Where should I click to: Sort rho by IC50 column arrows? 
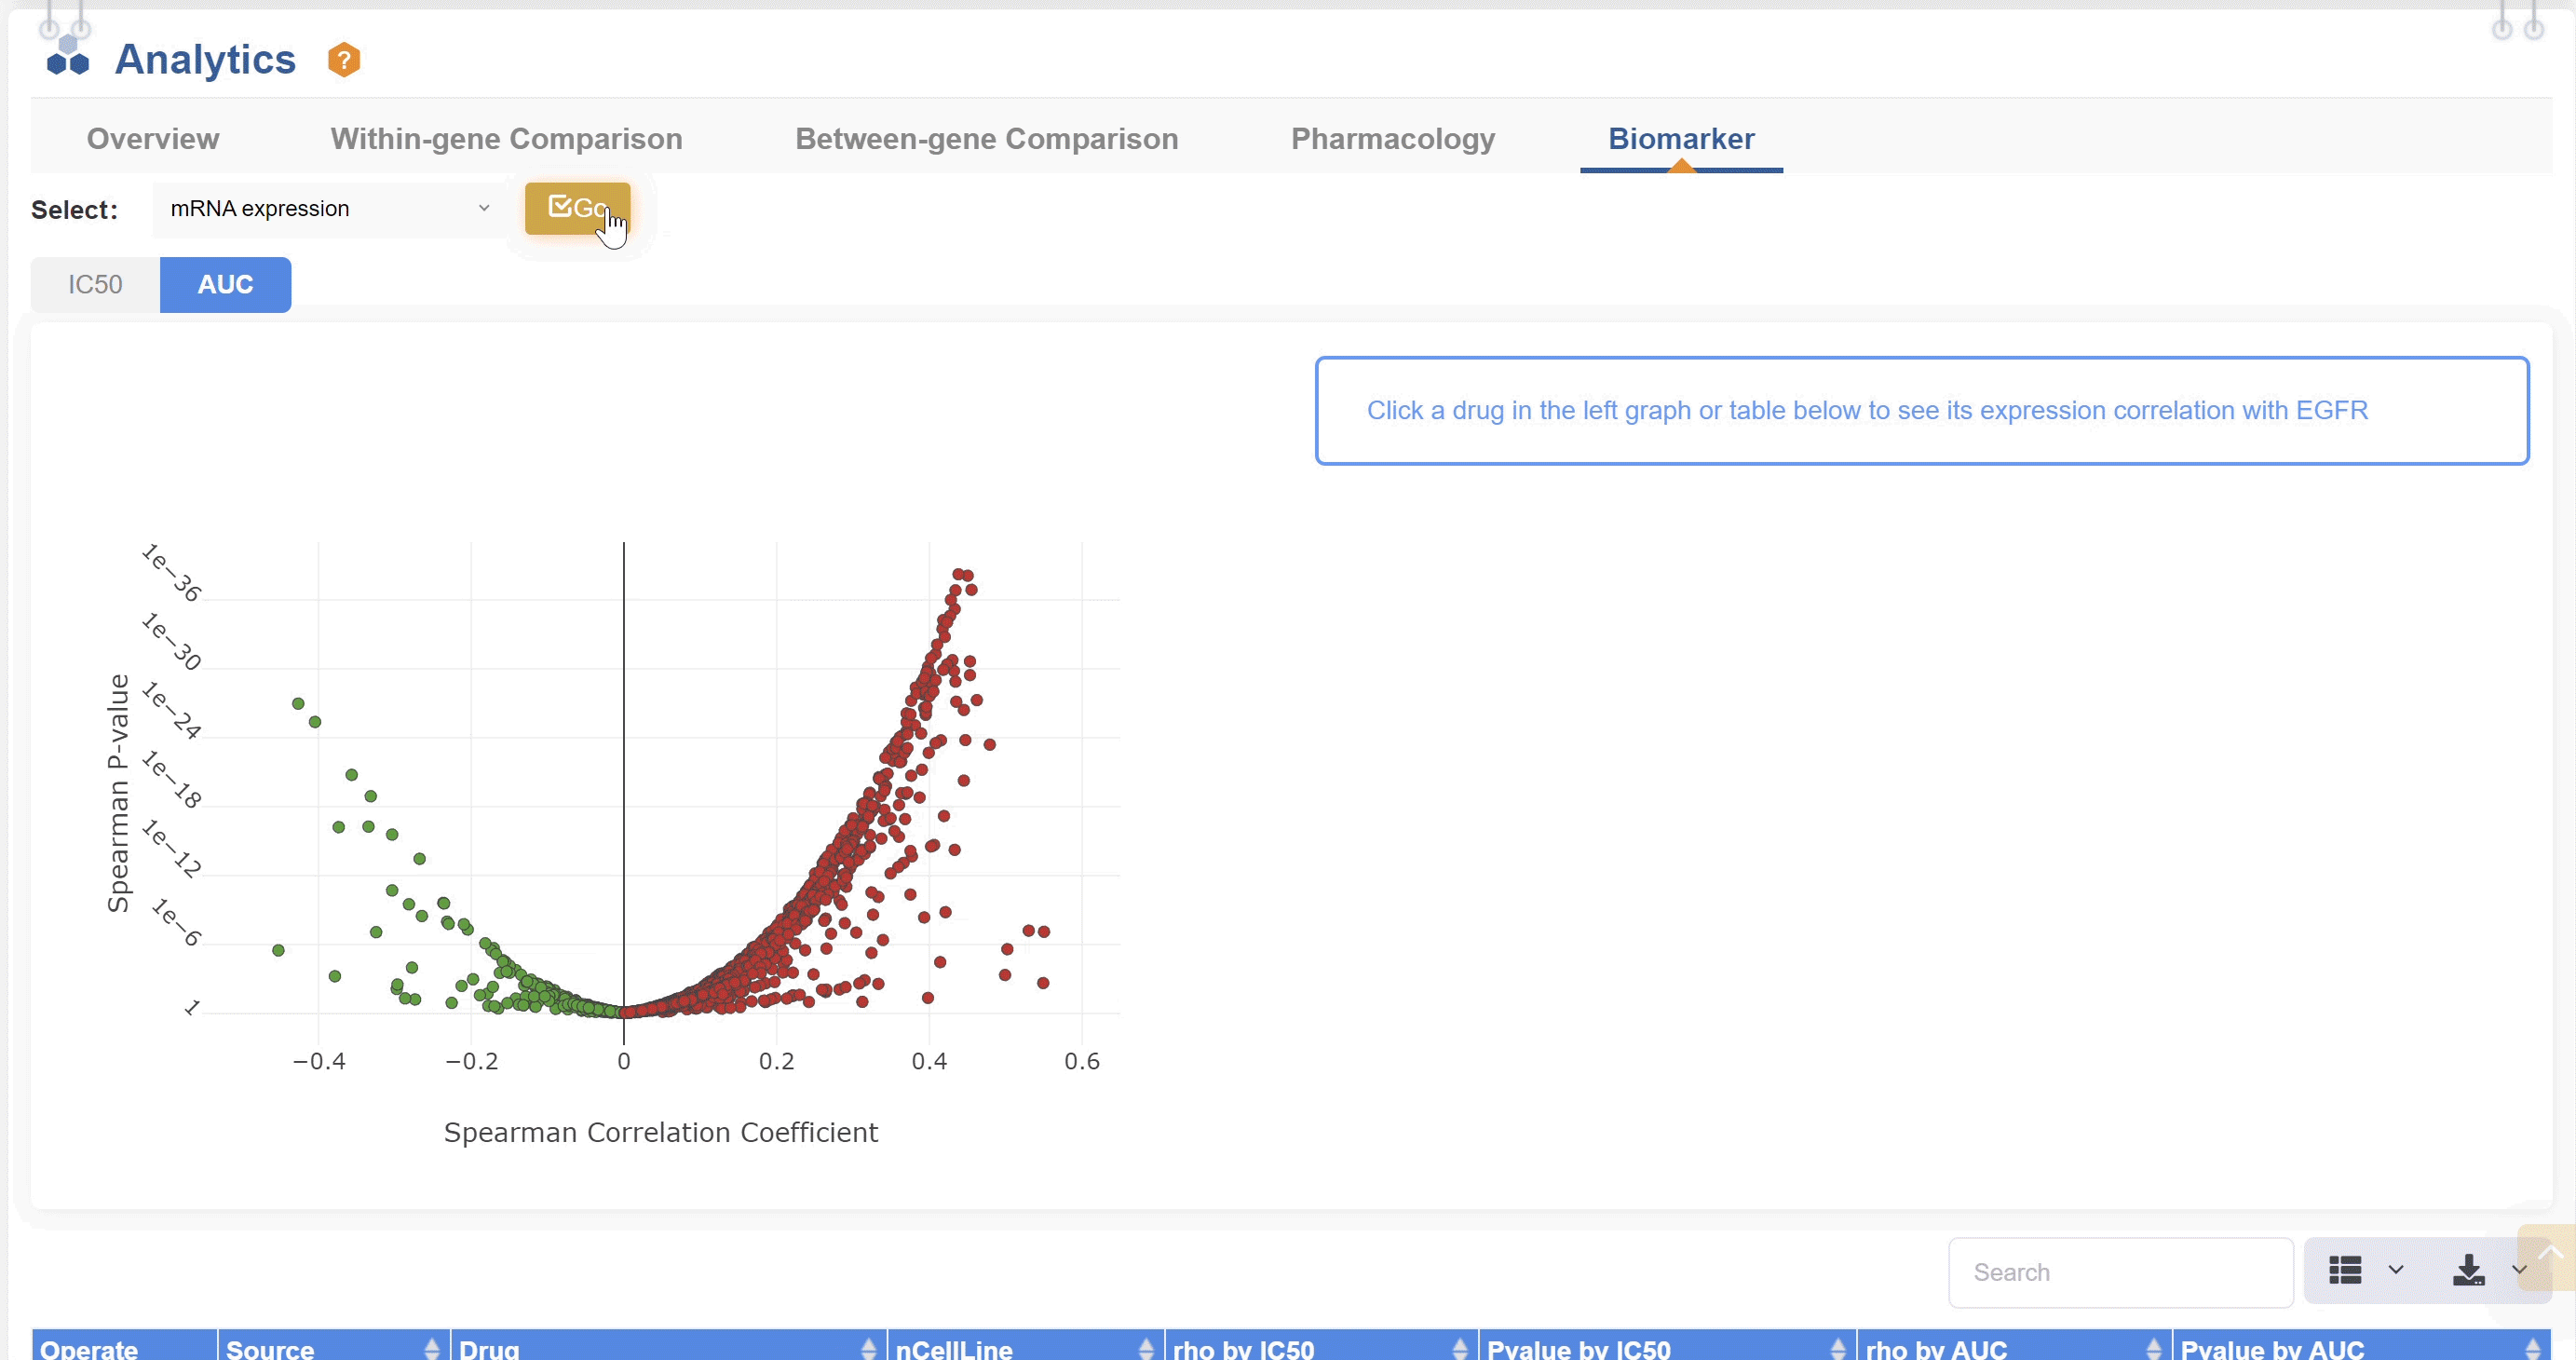point(1459,1348)
